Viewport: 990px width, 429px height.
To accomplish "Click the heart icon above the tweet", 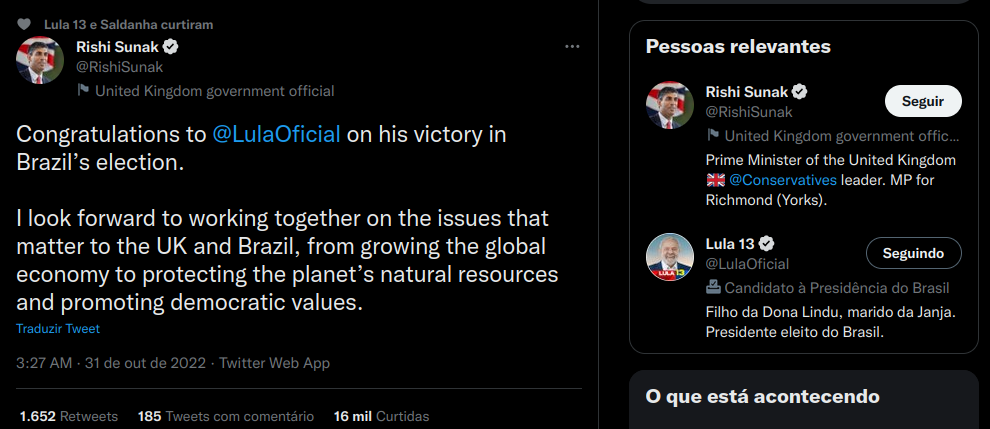I will [x=24, y=24].
